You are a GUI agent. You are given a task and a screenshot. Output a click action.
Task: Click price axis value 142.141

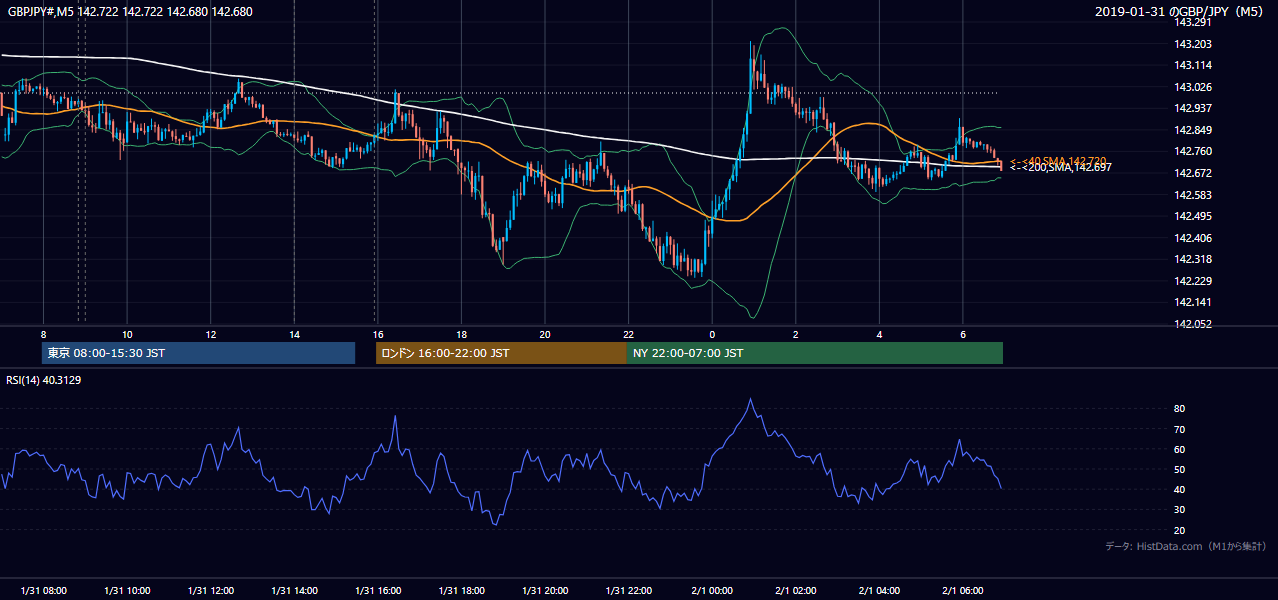click(x=1192, y=302)
